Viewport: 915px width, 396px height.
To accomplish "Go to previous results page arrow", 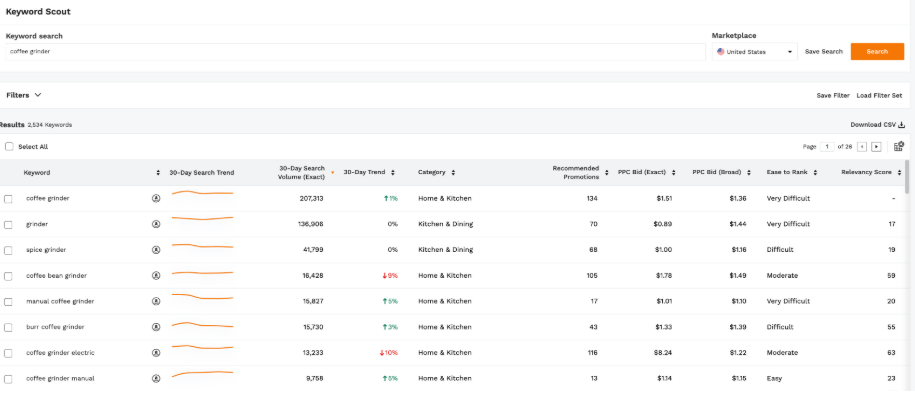I will [x=862, y=147].
